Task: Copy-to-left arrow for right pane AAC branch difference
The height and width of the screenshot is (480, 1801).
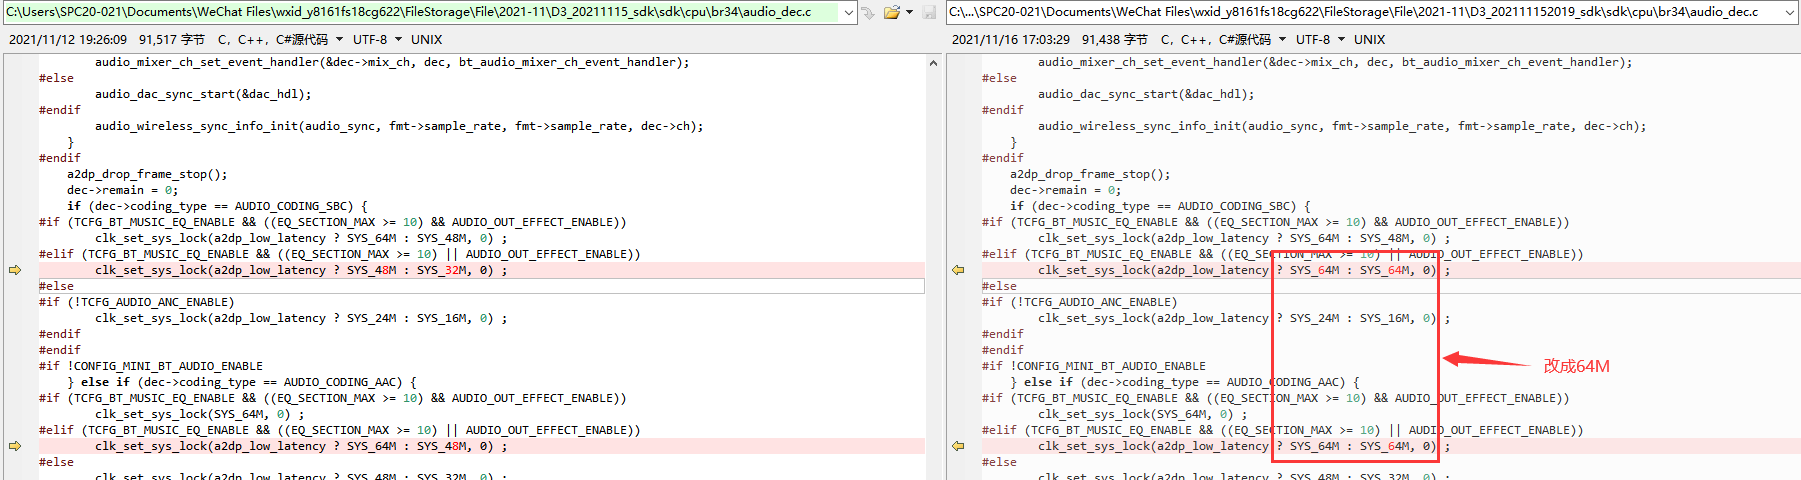Action: pos(958,446)
